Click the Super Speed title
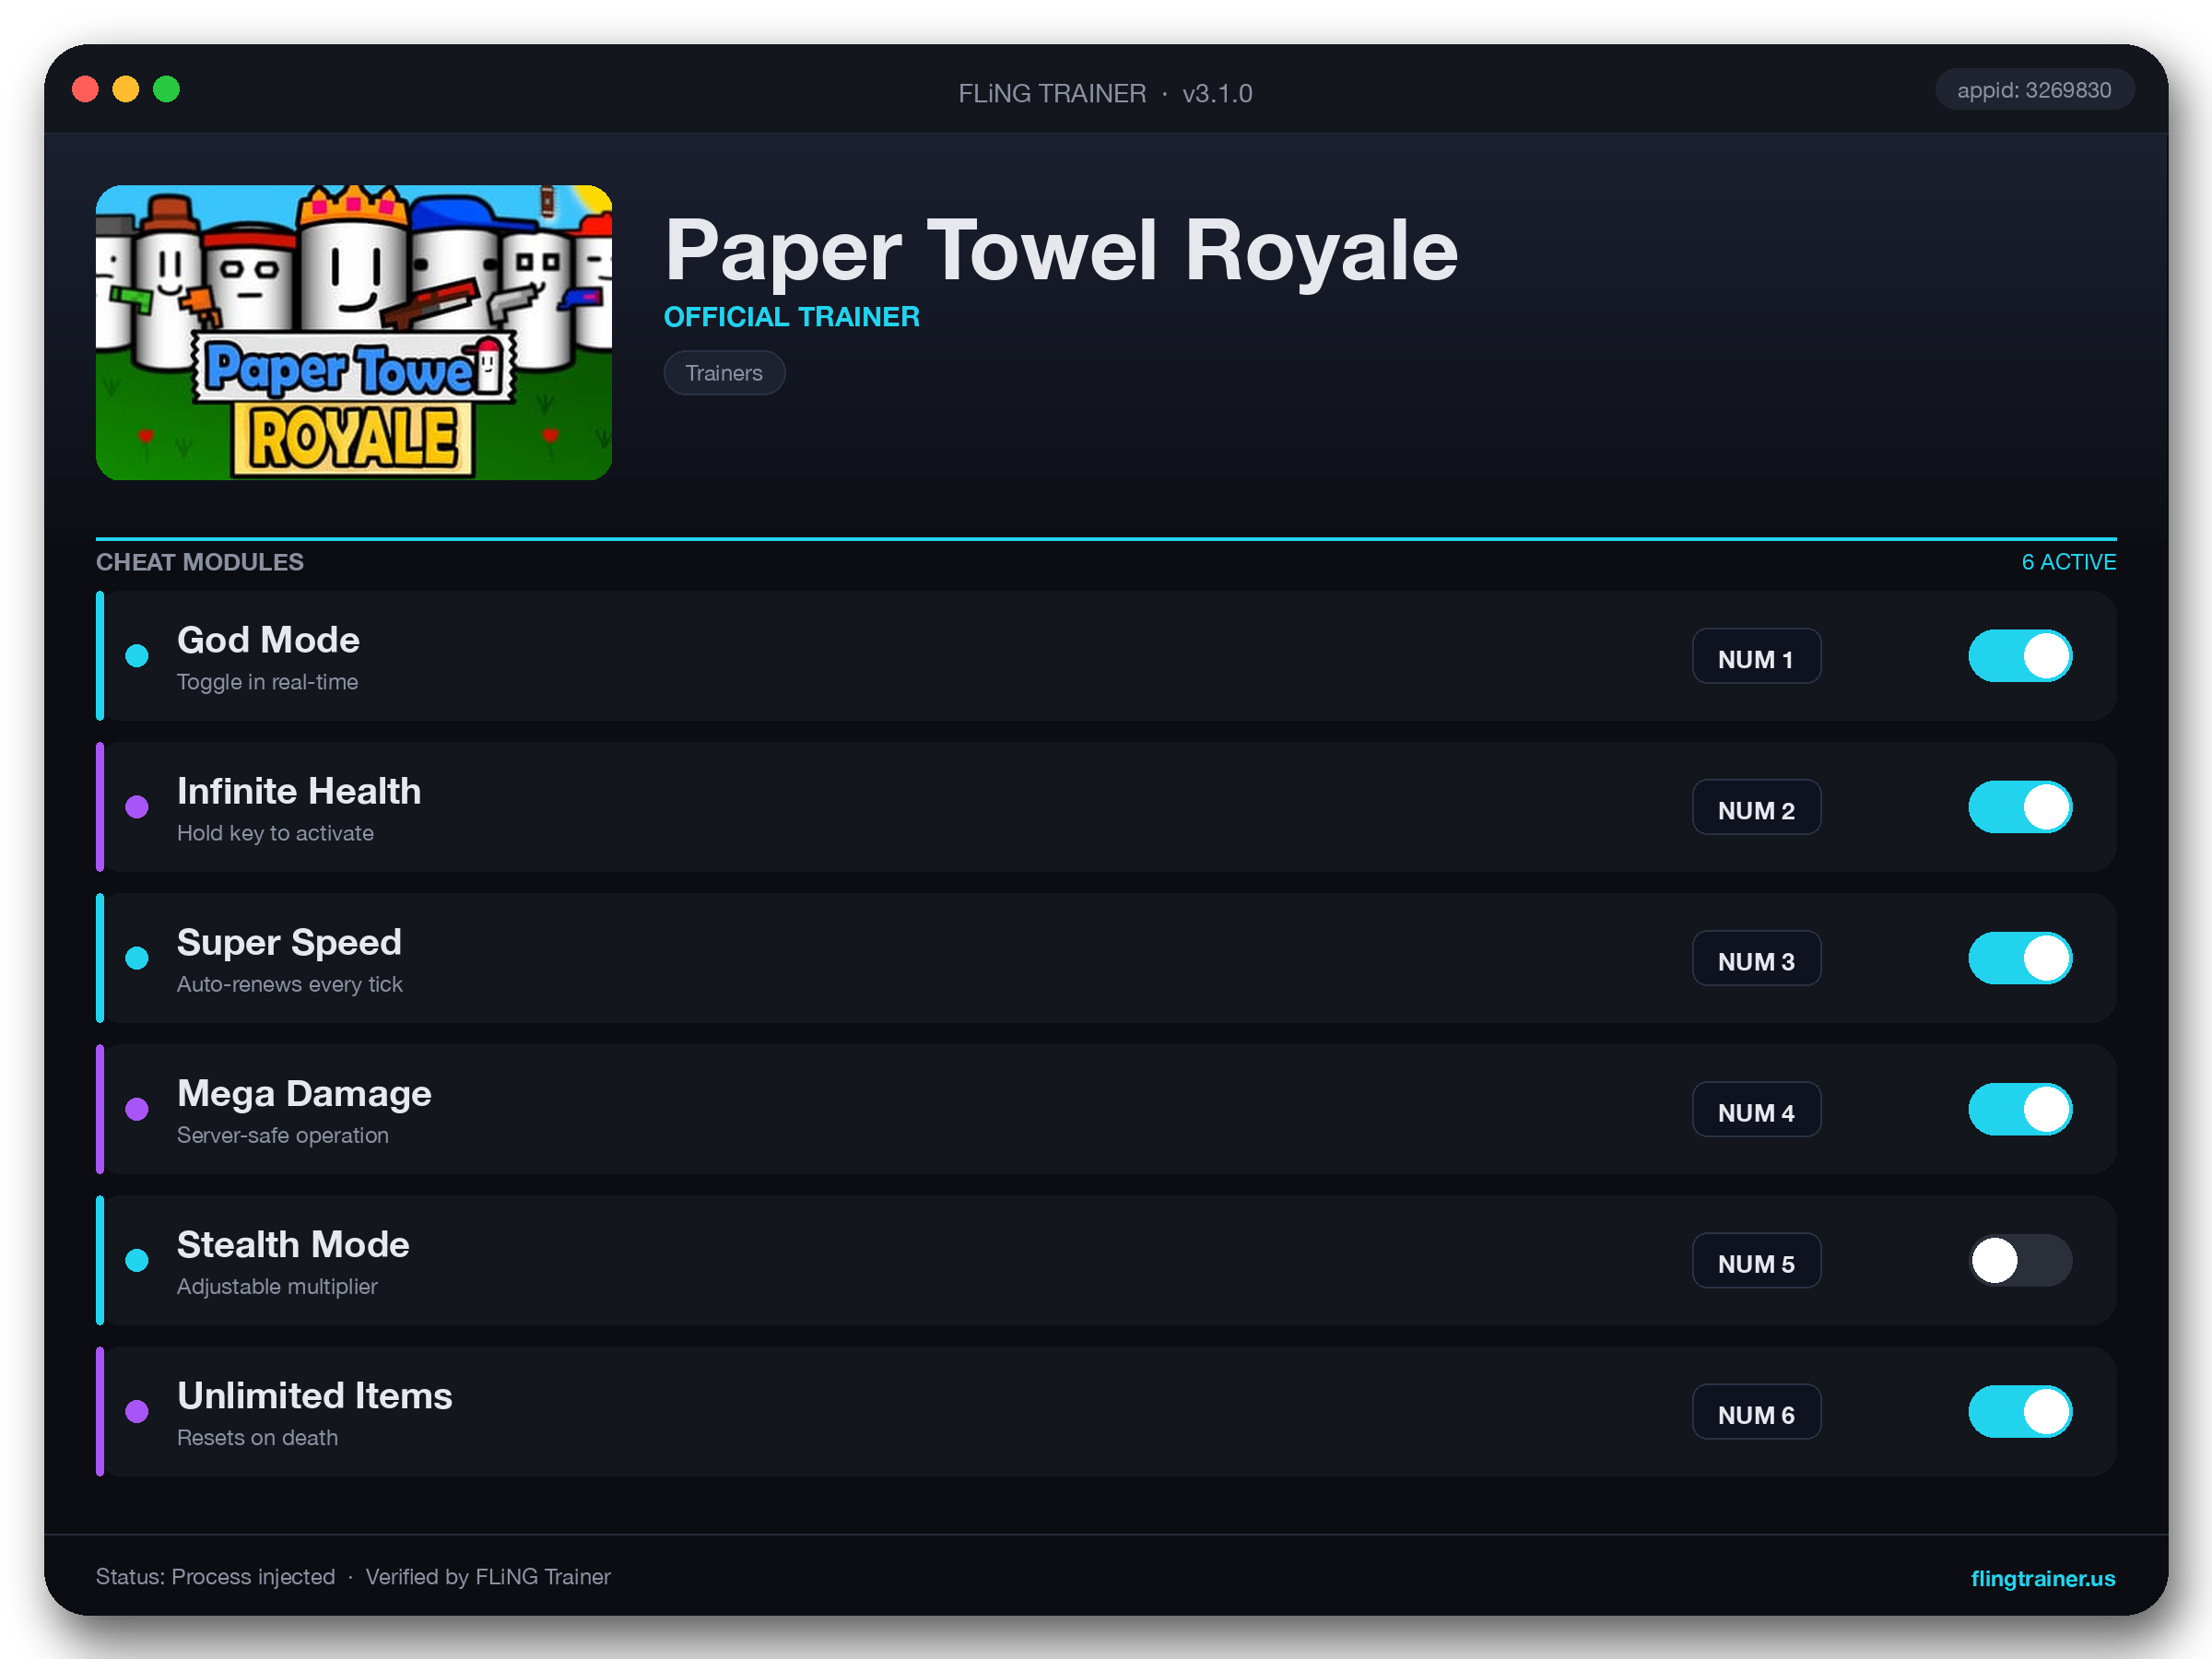The height and width of the screenshot is (1659, 2212). coord(289,942)
